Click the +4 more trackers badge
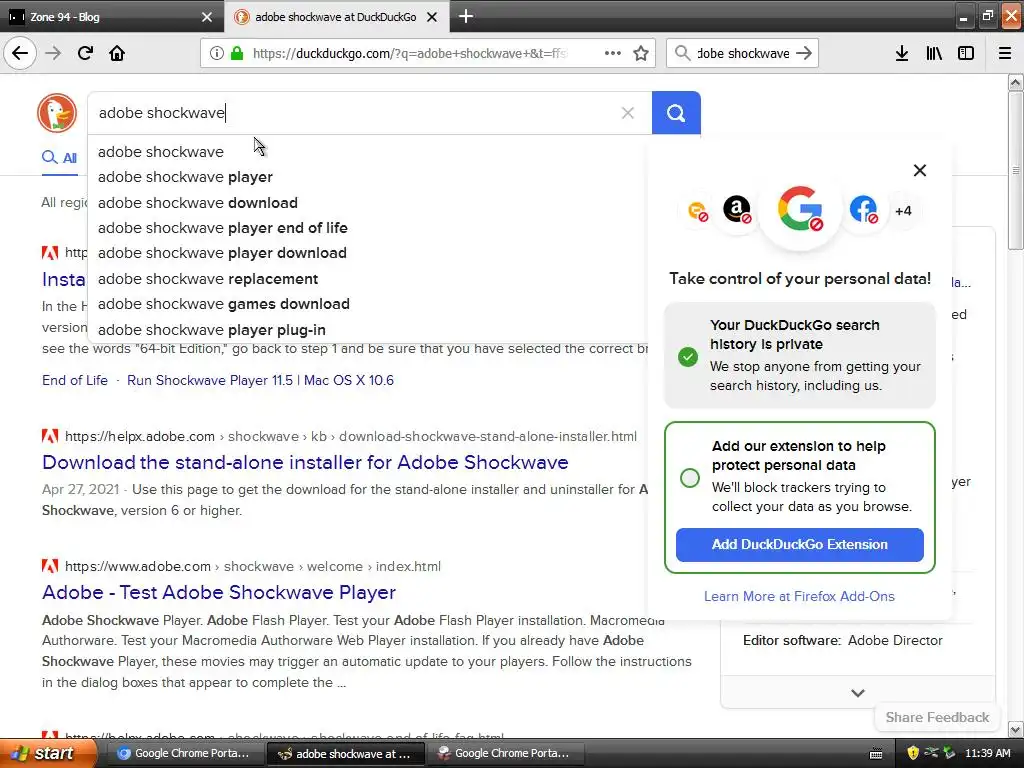The height and width of the screenshot is (768, 1024). 903,211
